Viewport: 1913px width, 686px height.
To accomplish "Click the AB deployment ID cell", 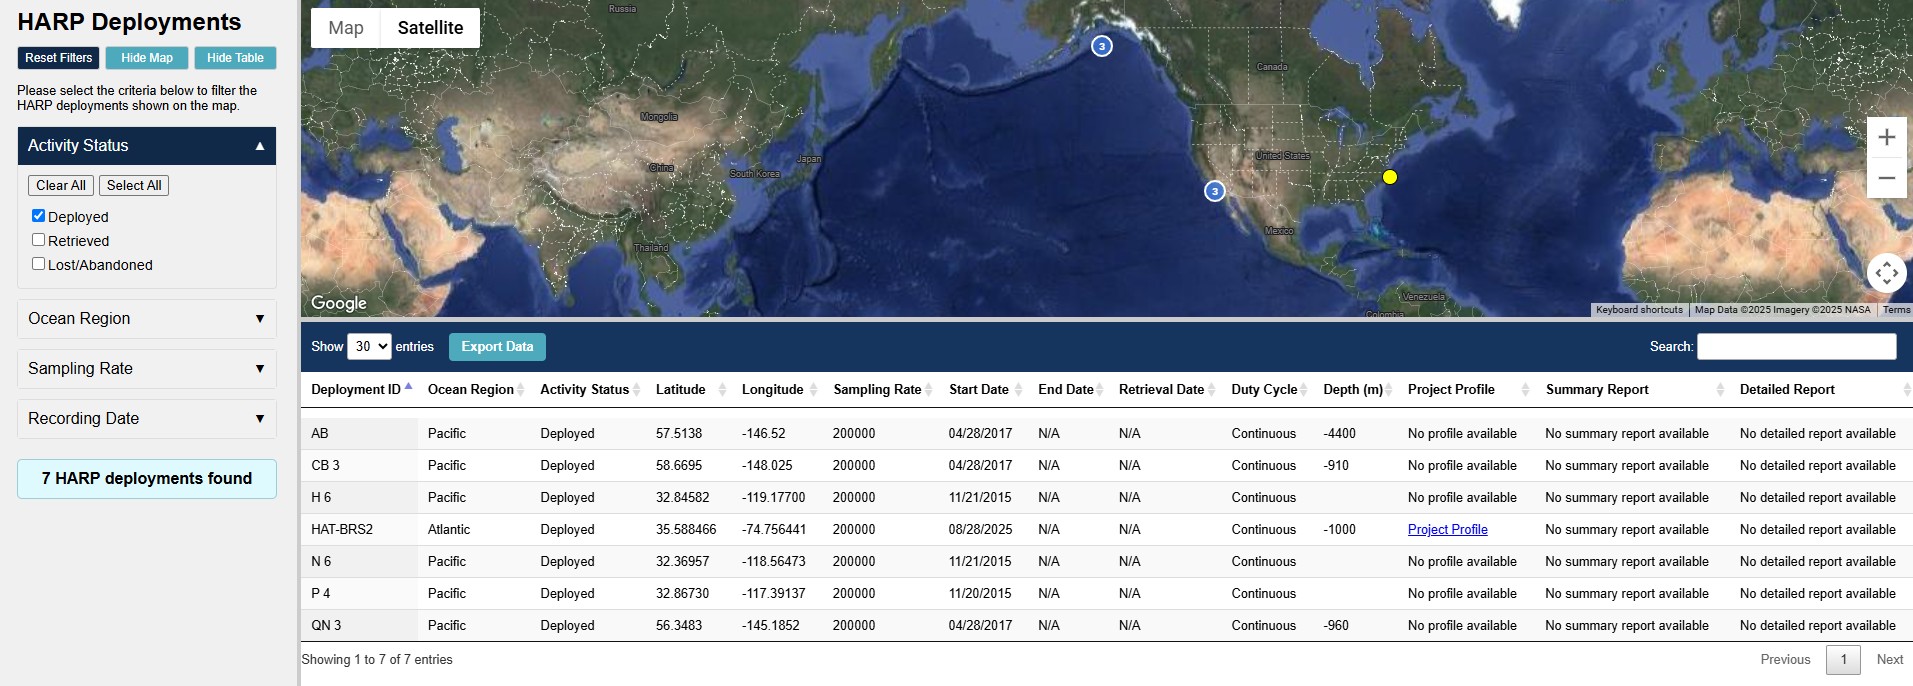I will (359, 434).
